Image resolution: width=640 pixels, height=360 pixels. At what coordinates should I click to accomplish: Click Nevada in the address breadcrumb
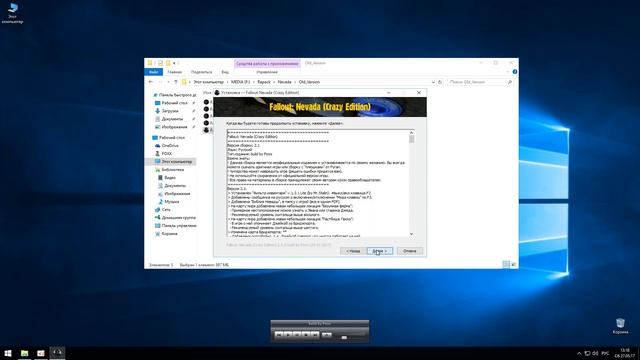coord(284,82)
